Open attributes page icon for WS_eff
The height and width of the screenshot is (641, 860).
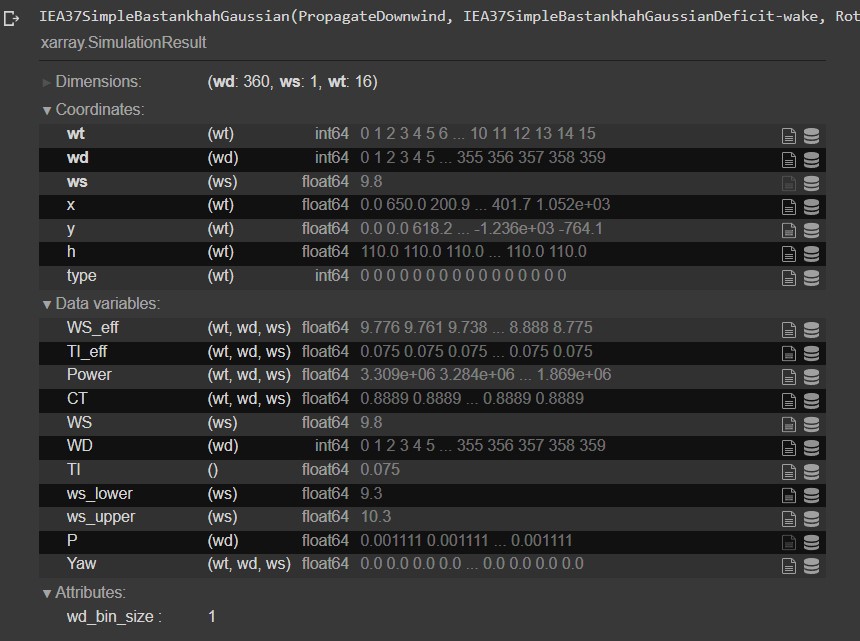789,329
